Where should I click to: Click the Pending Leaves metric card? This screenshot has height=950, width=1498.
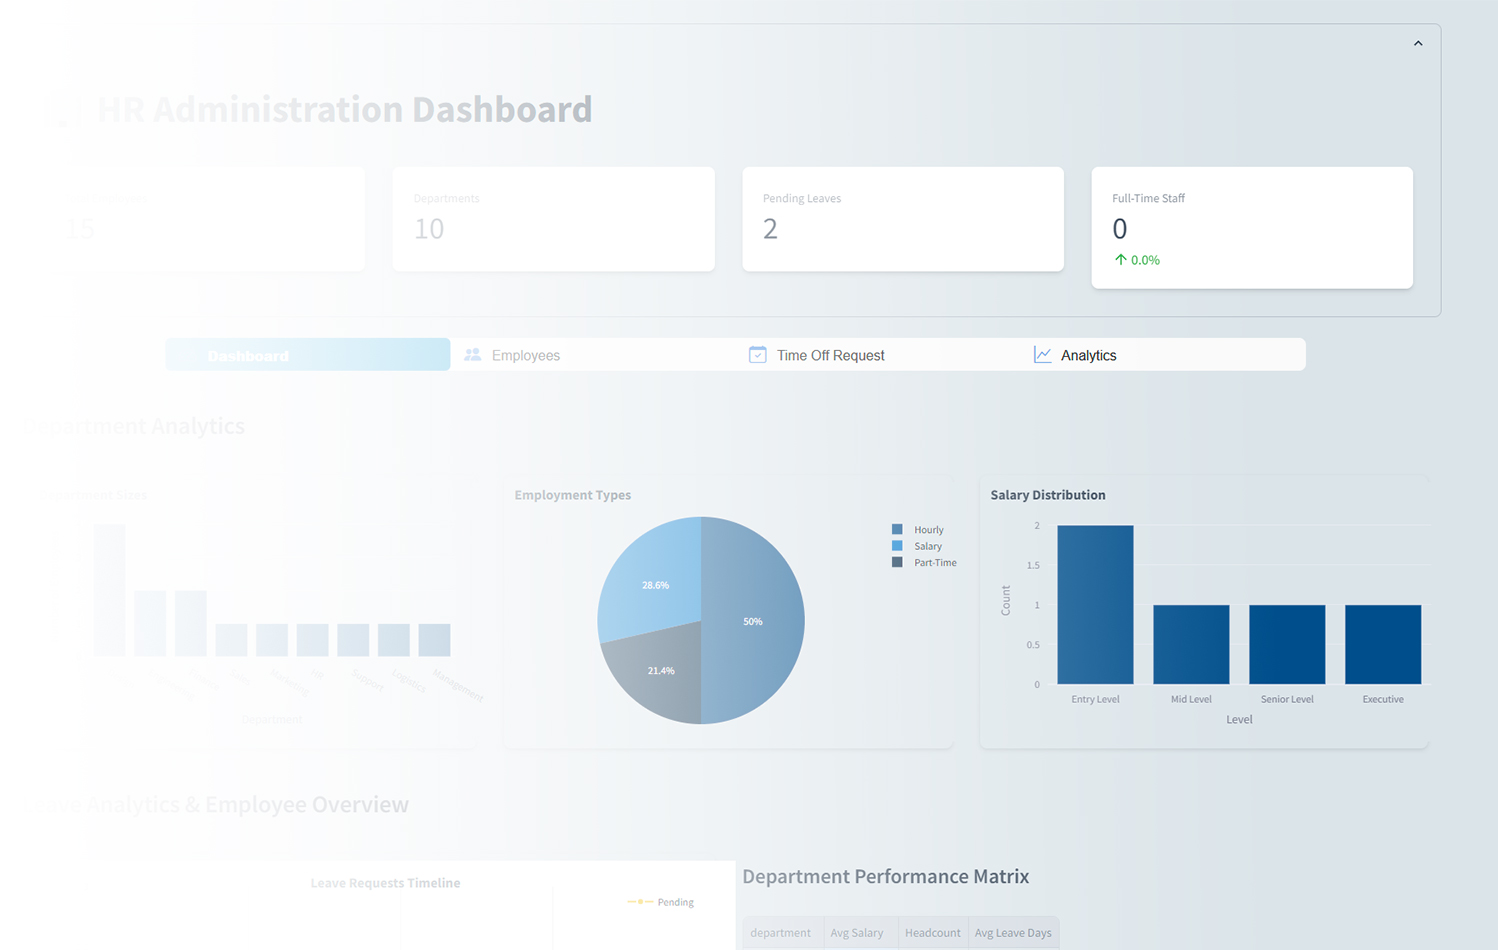coord(902,219)
